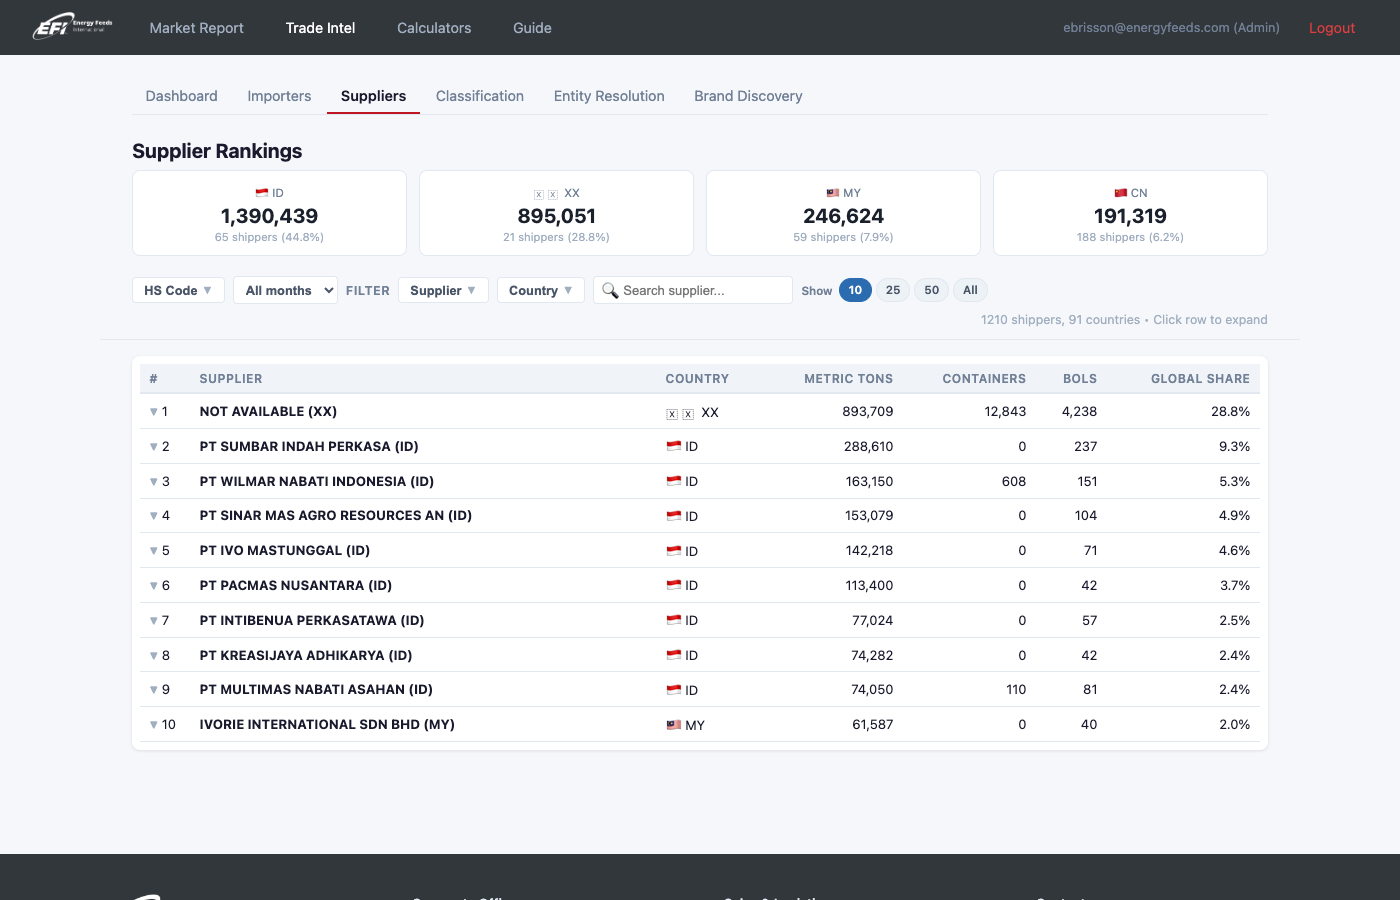1400x900 pixels.
Task: Click the Malaysia flag for Ivorie International row
Action: pos(674,725)
